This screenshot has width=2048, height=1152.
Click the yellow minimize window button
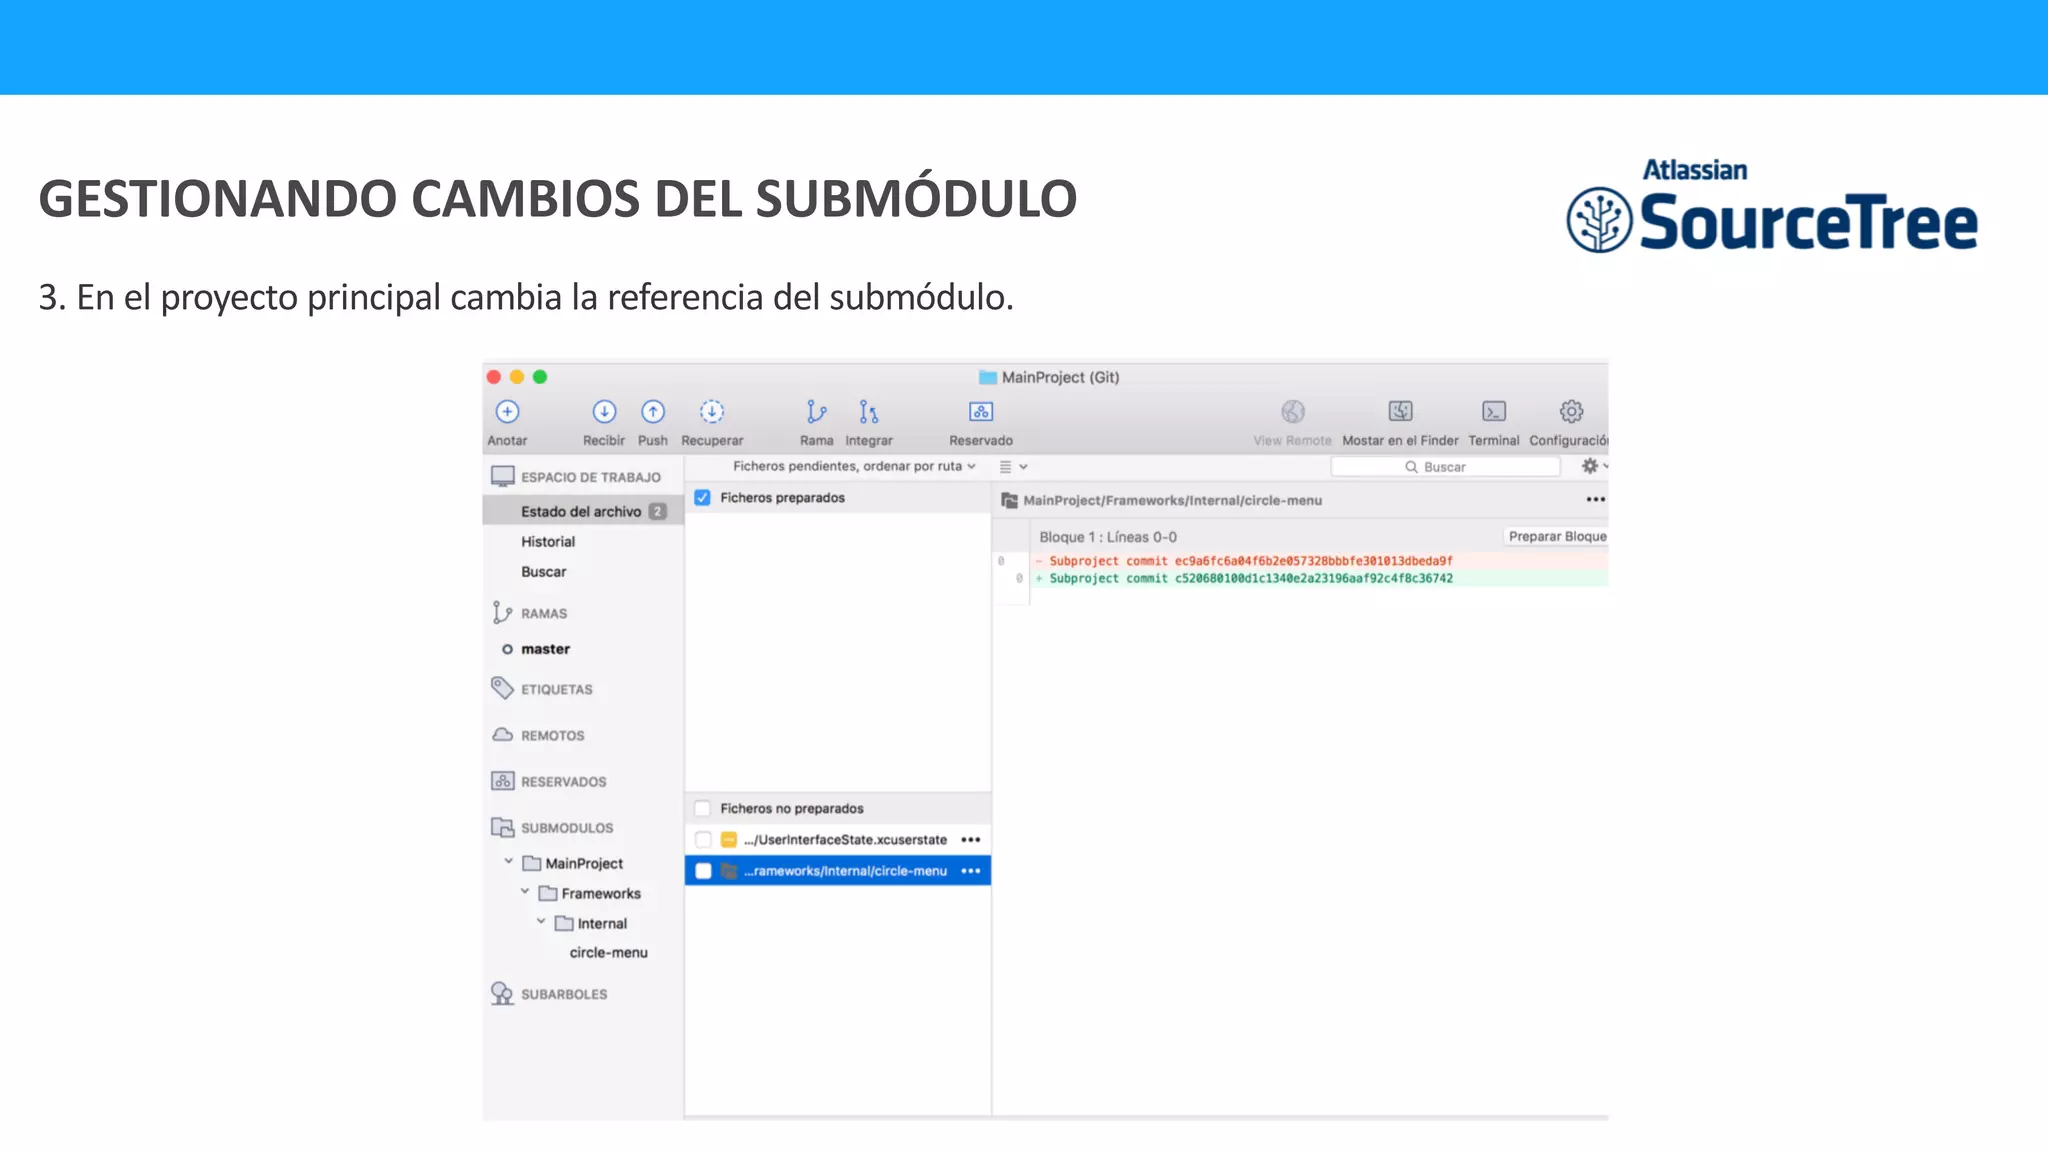coord(517,377)
